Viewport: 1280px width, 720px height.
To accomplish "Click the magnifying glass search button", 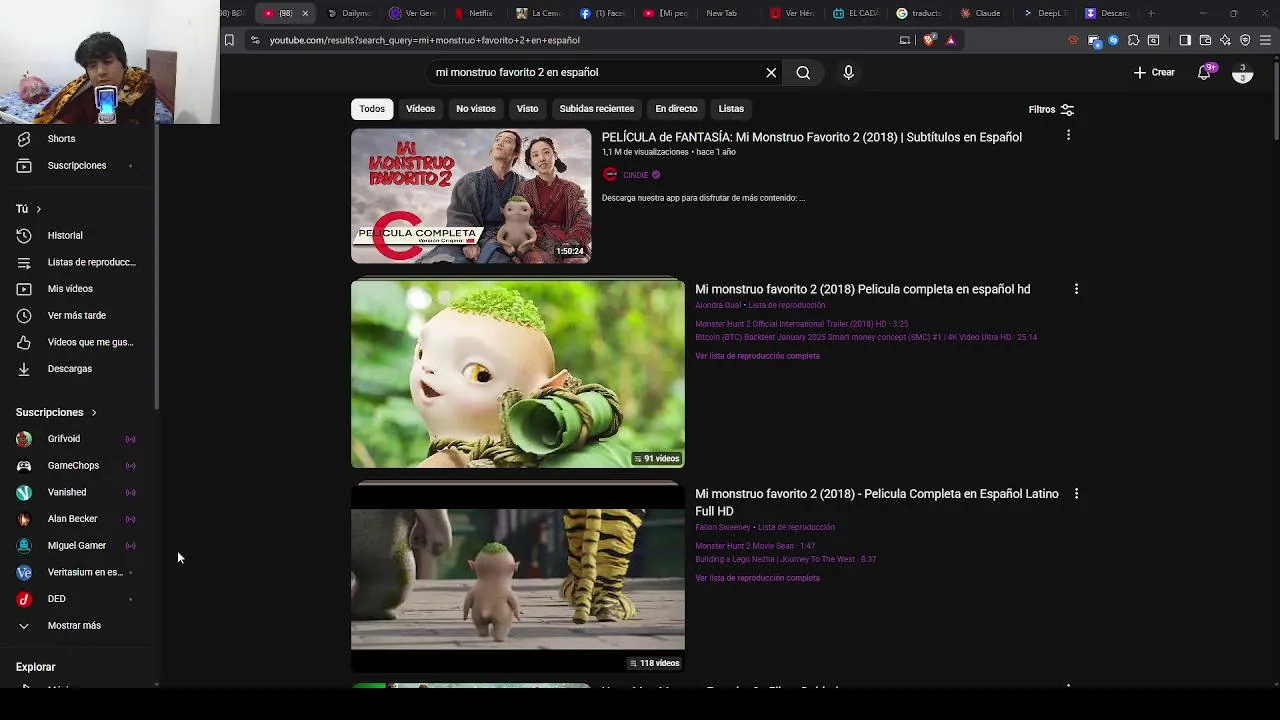I will pyautogui.click(x=803, y=72).
